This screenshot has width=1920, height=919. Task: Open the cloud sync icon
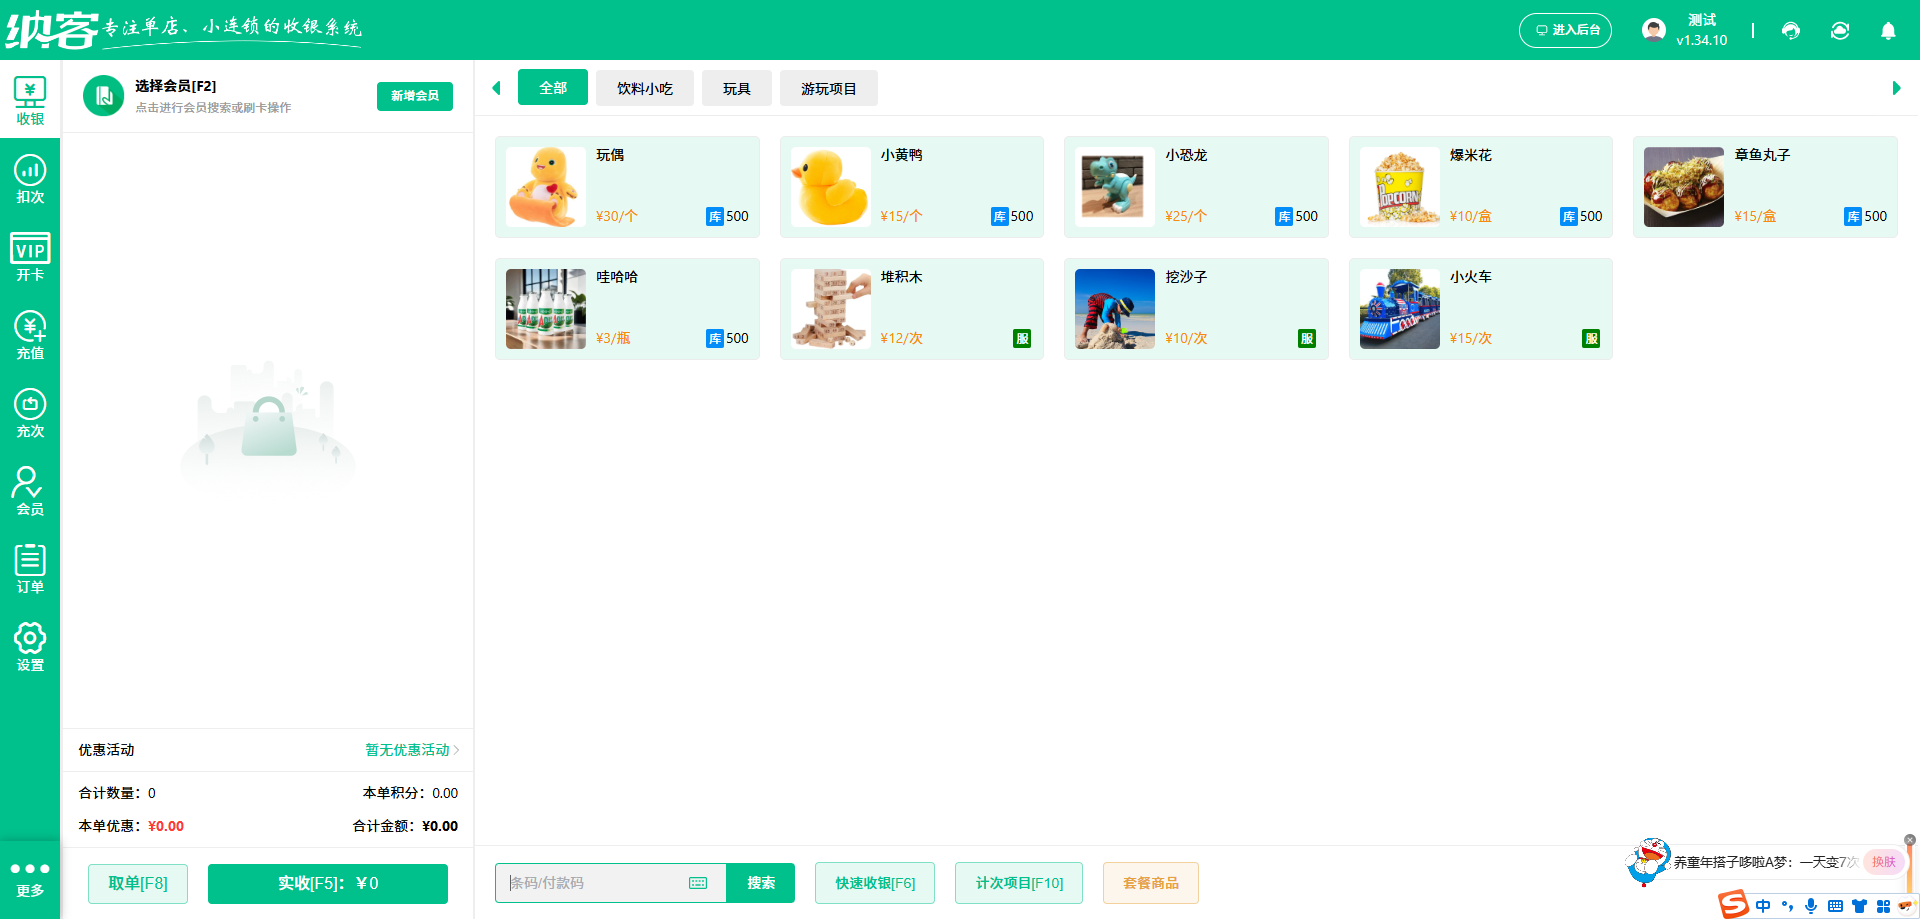click(x=1840, y=31)
